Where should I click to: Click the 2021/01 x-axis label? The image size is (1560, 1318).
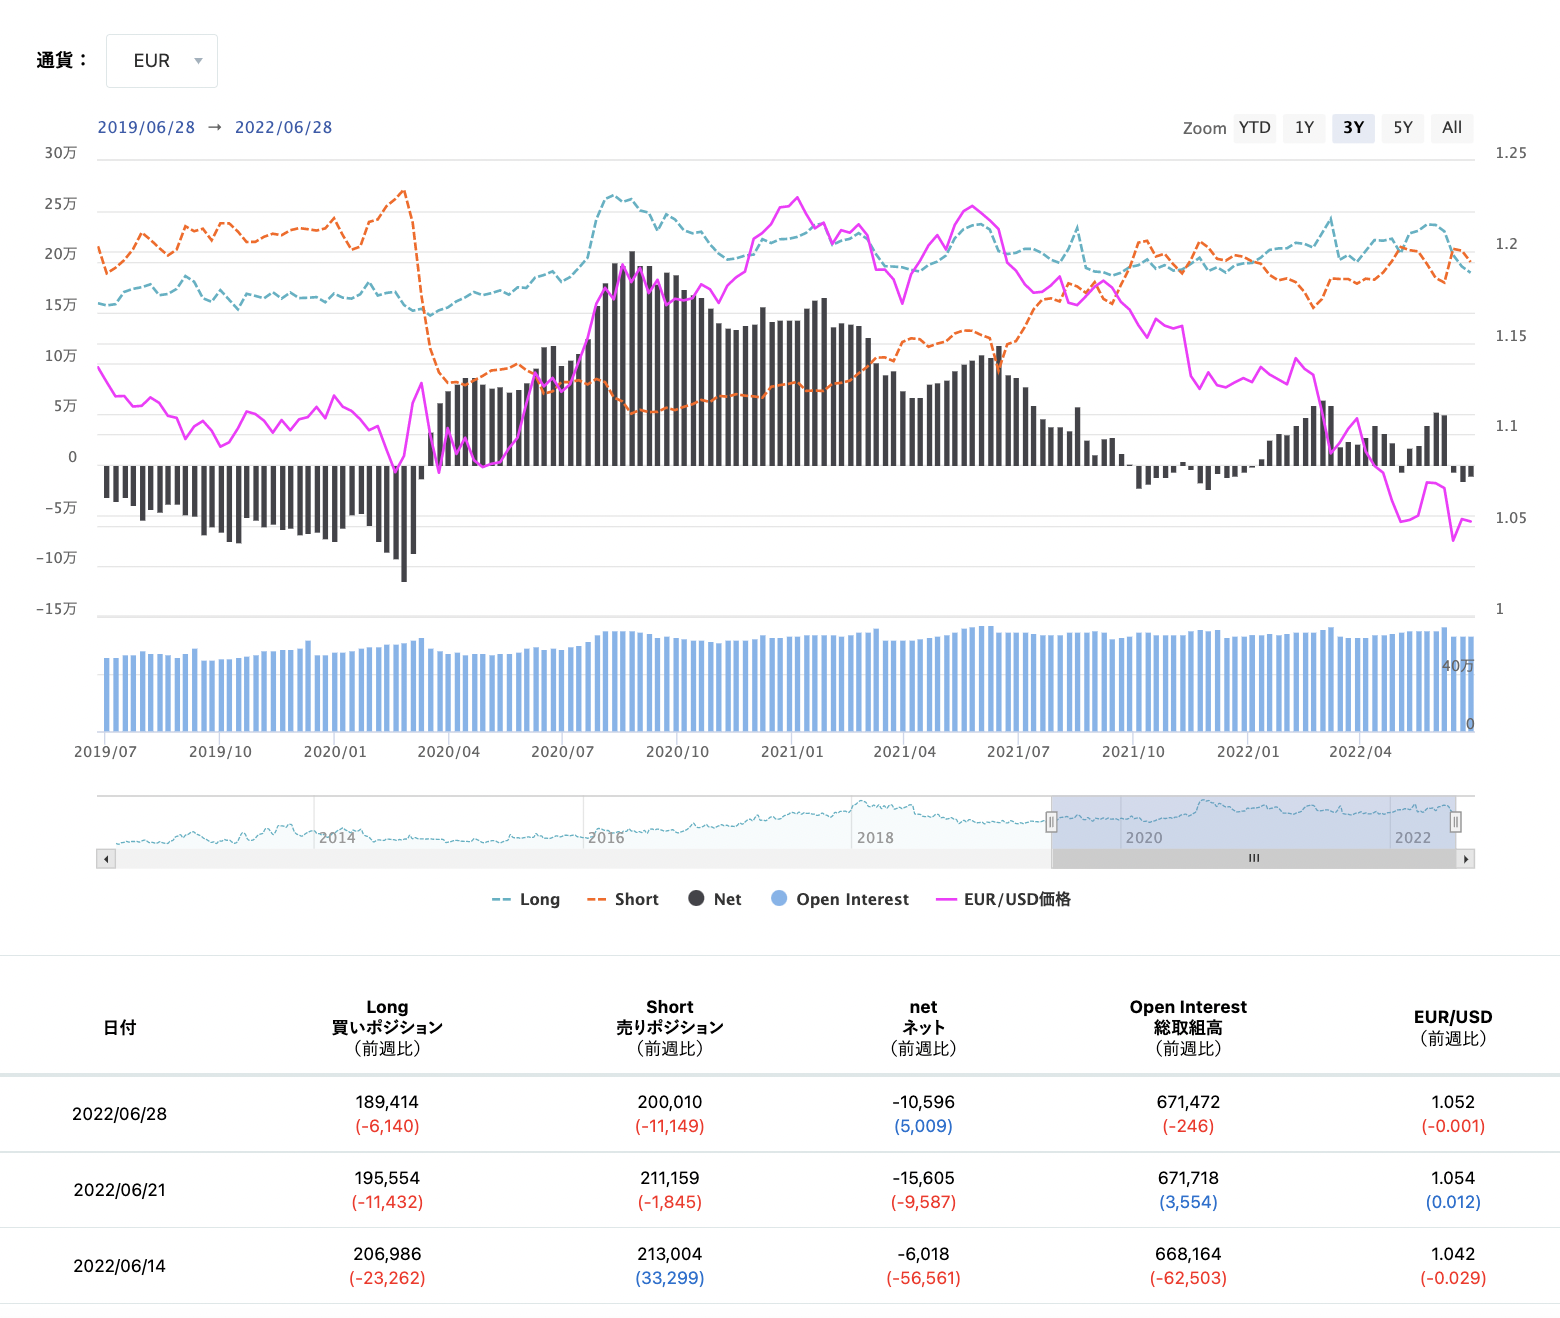coord(792,752)
